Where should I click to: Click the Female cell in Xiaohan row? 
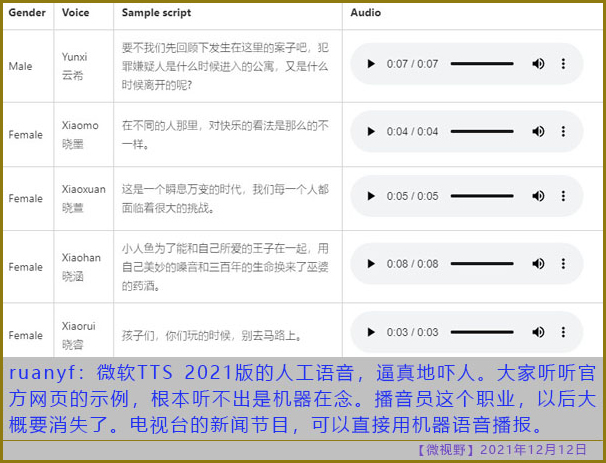point(26,267)
